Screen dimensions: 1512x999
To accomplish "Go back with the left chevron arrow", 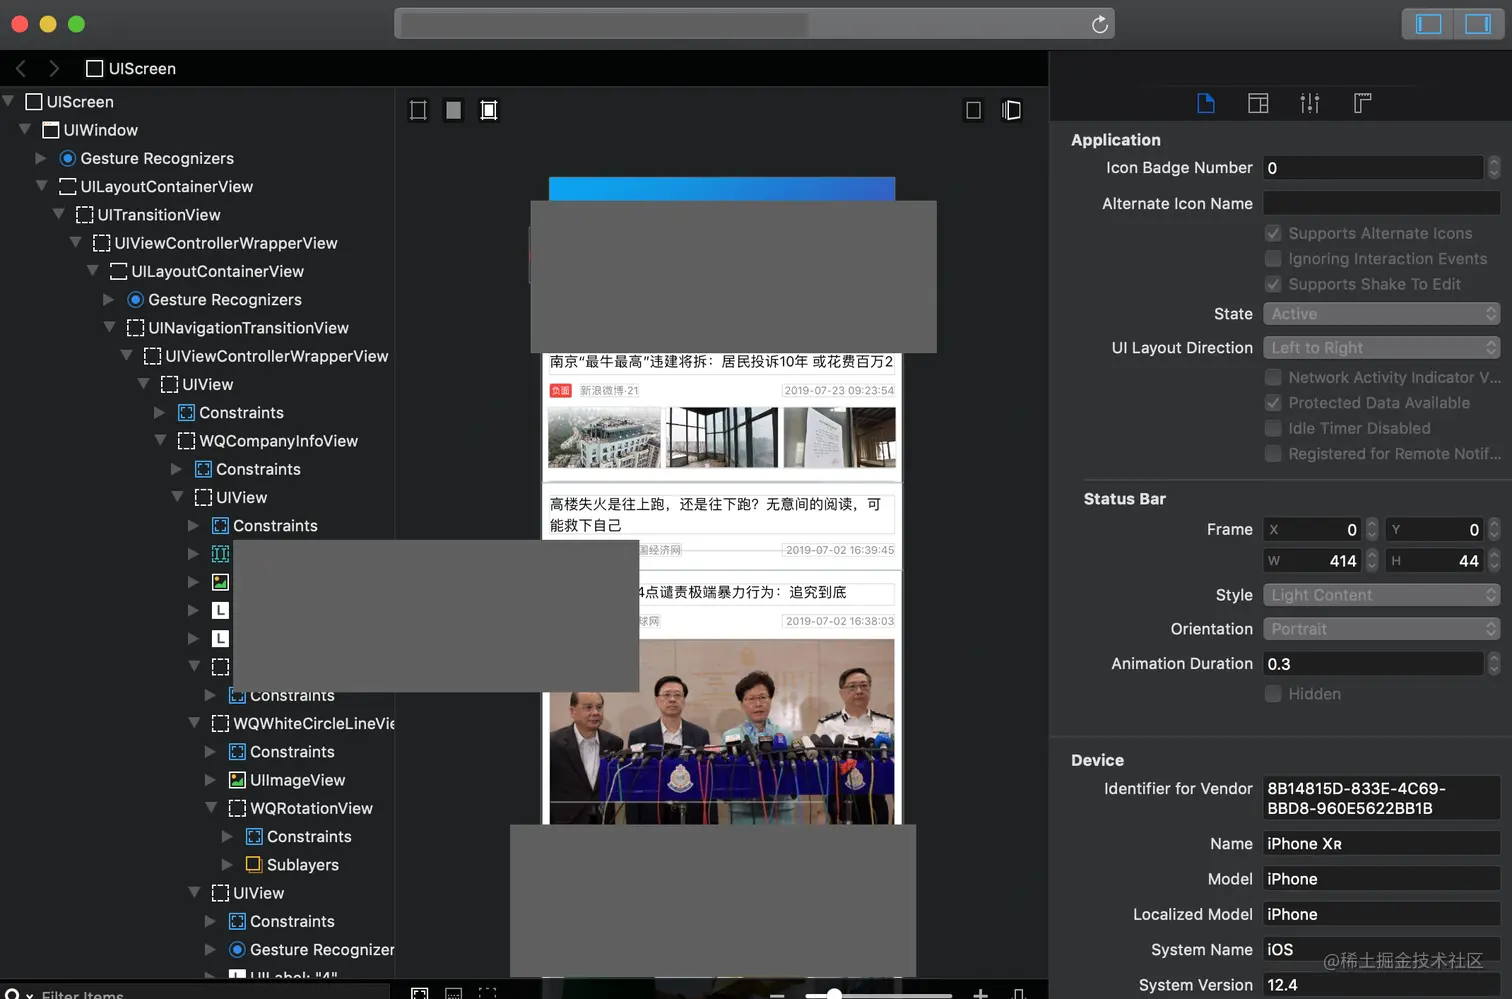I will click(21, 68).
